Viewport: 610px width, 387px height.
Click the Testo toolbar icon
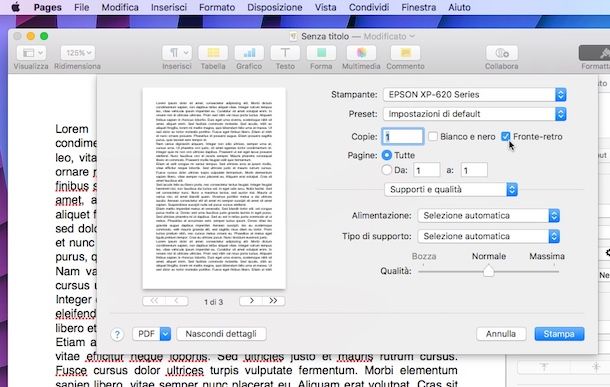point(285,53)
